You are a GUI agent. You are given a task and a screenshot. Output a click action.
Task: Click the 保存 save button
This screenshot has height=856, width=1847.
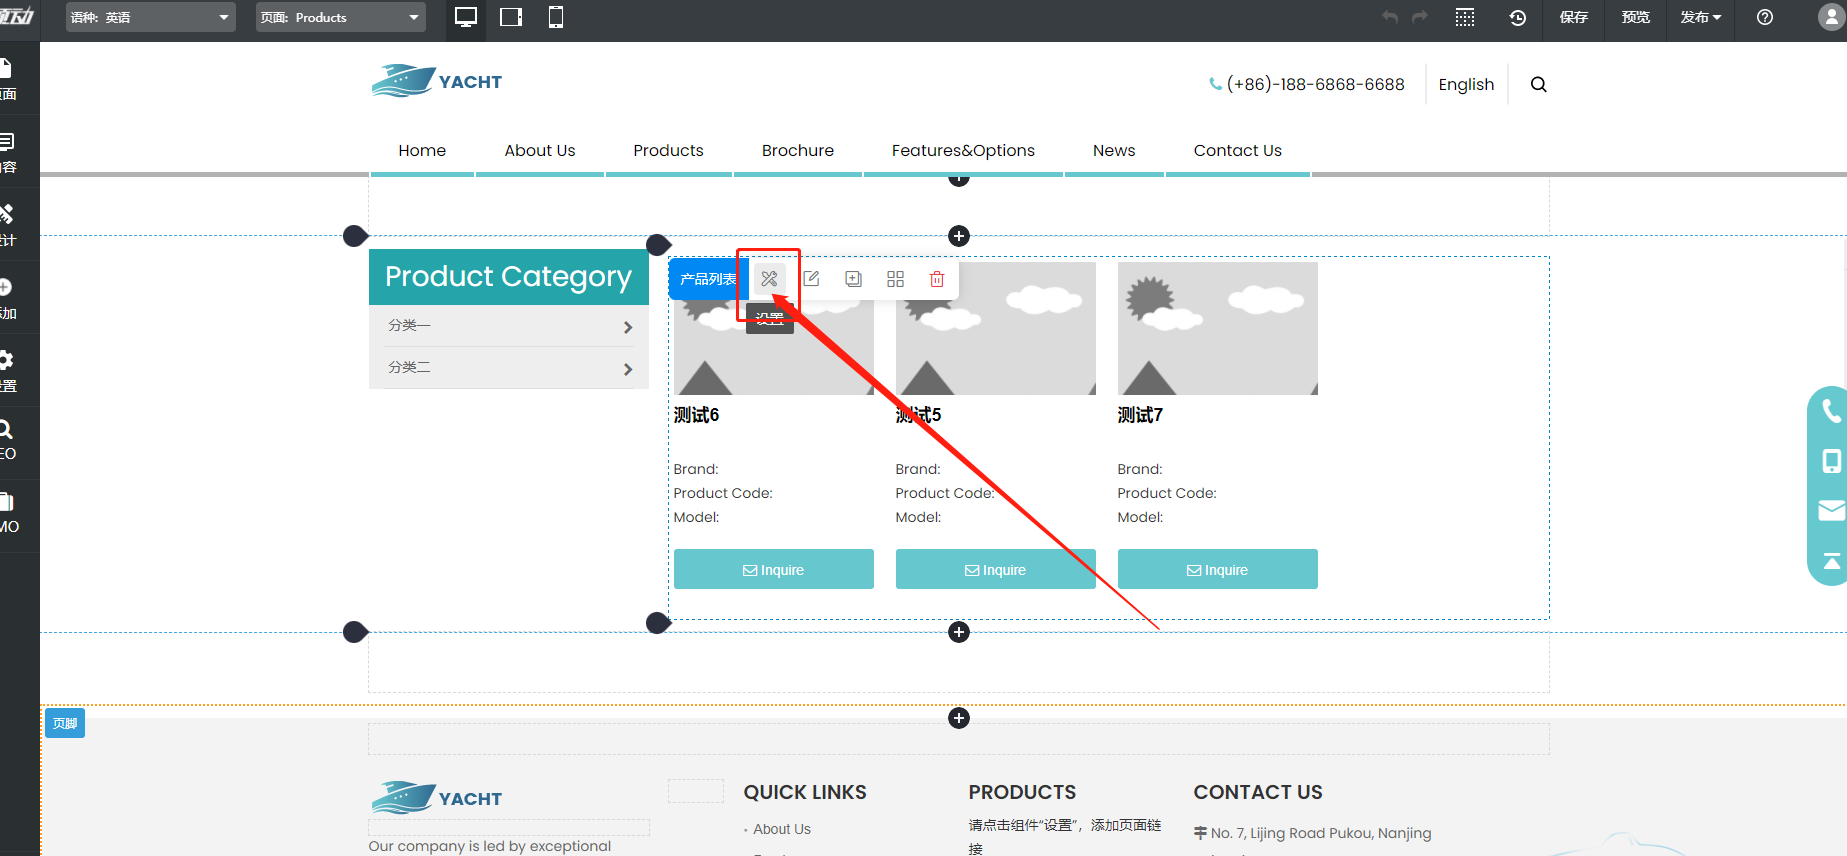[x=1573, y=18]
